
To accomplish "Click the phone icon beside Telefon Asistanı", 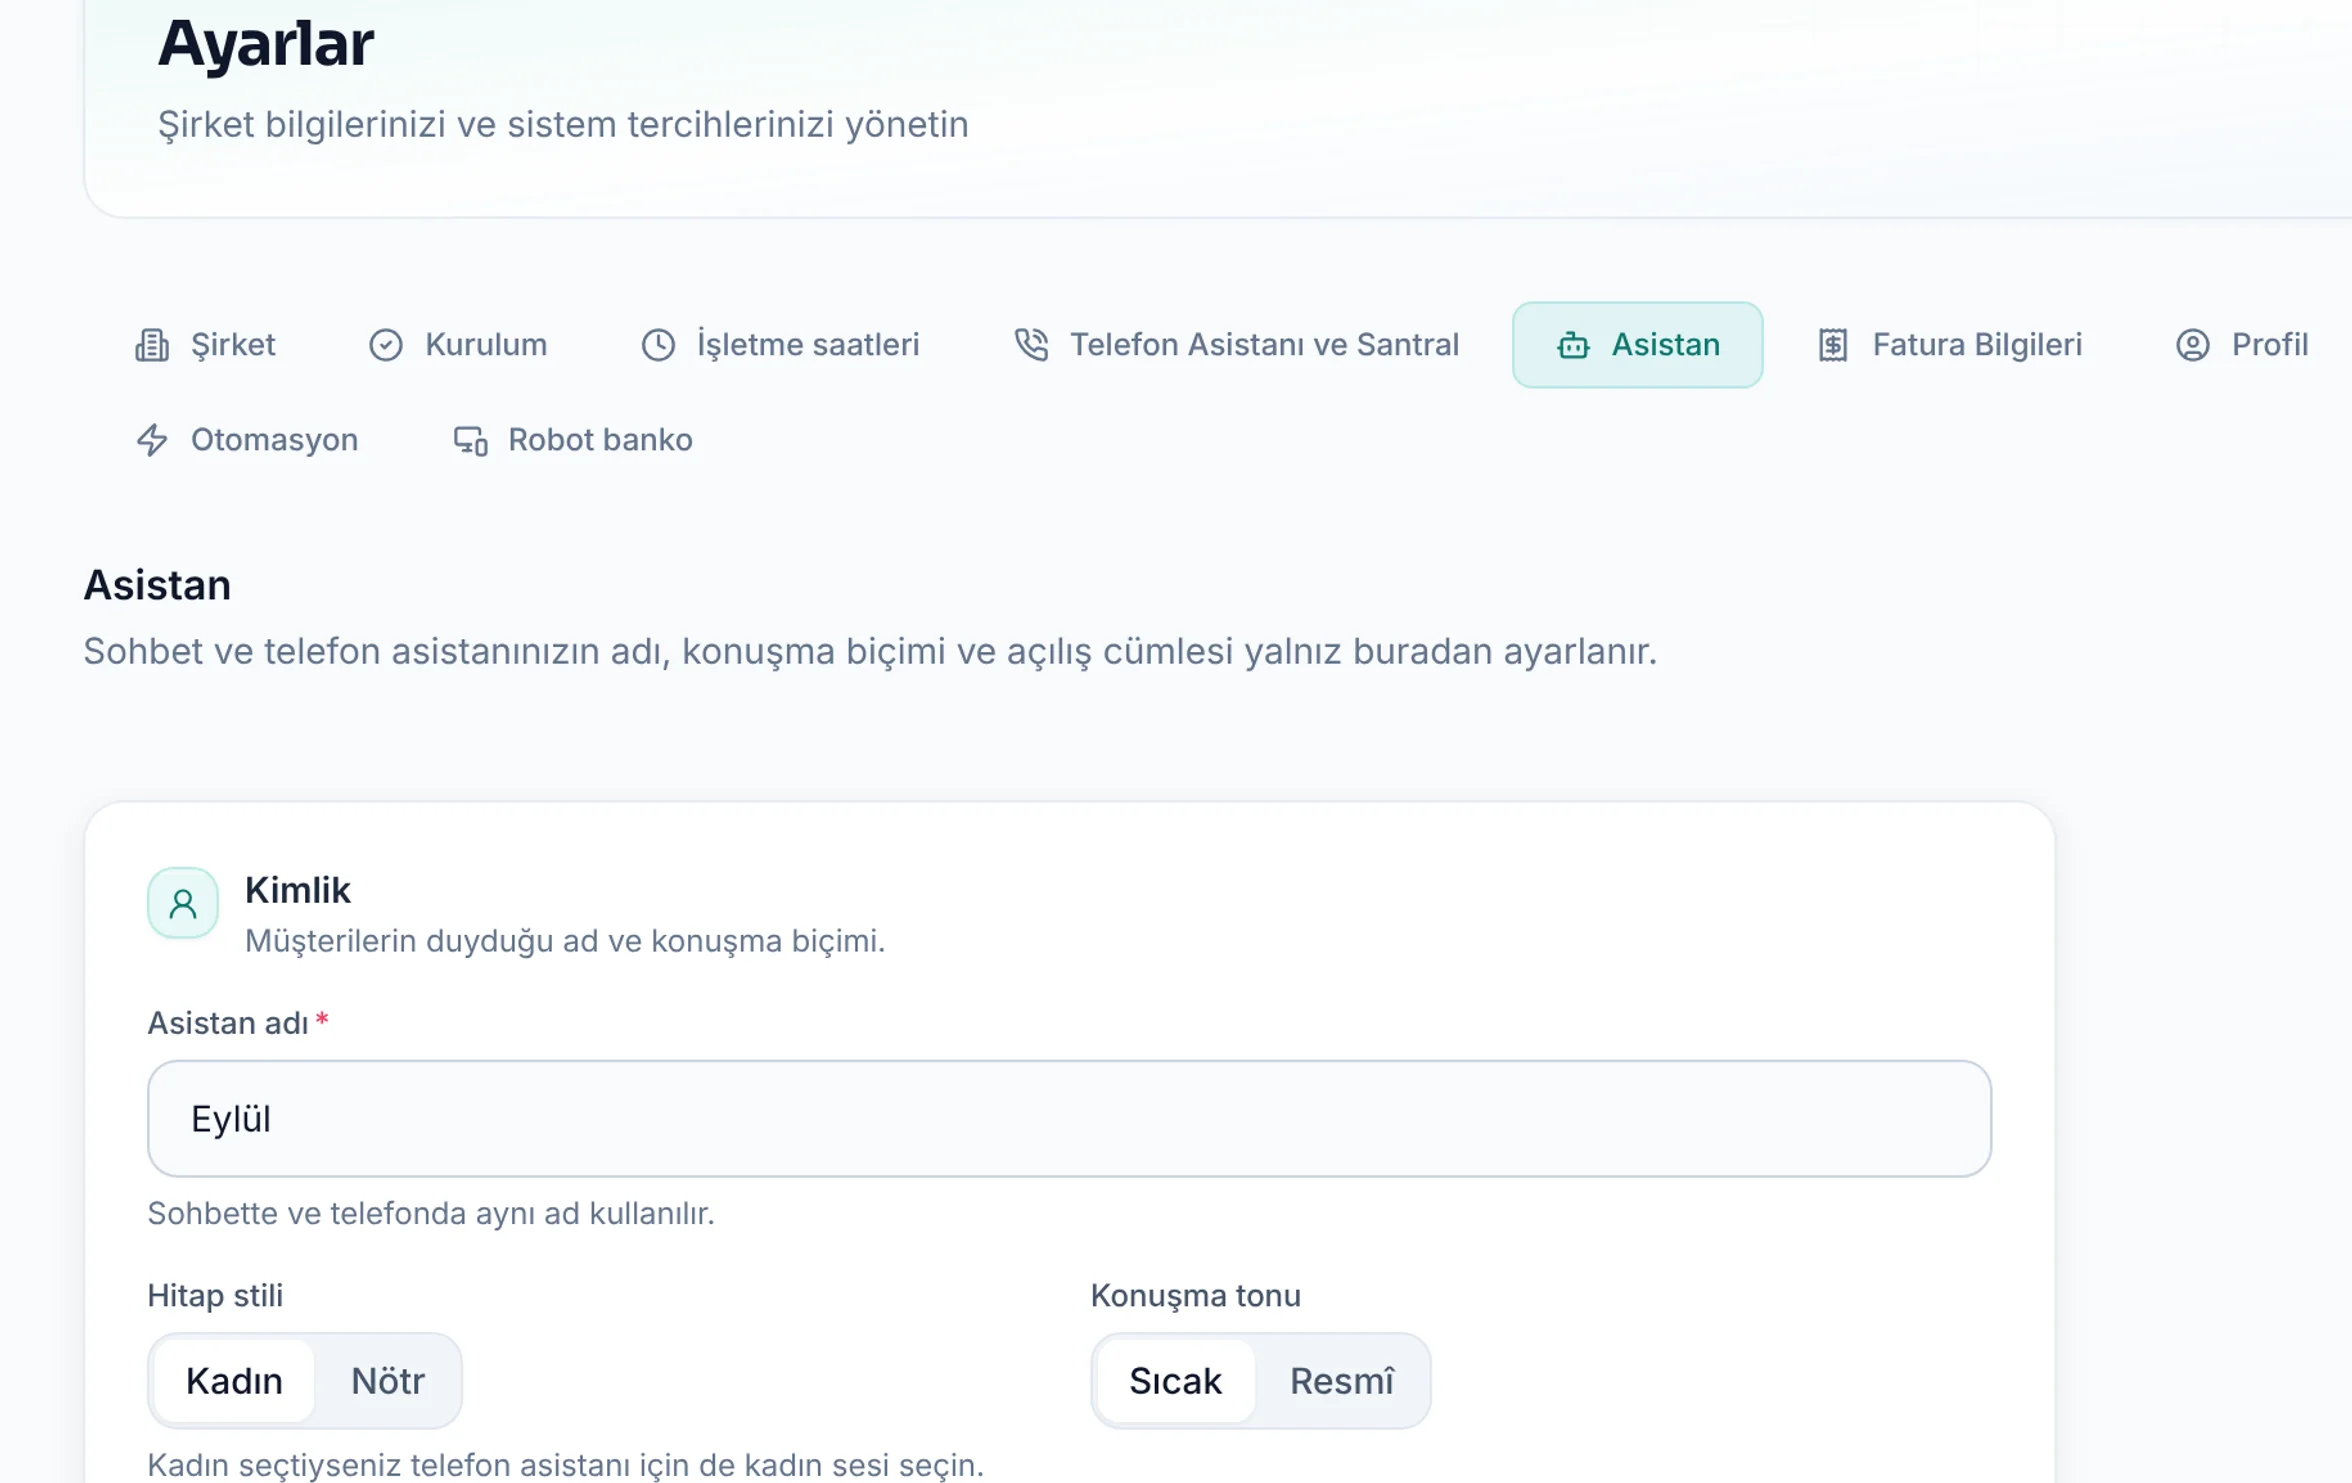I will (1031, 345).
